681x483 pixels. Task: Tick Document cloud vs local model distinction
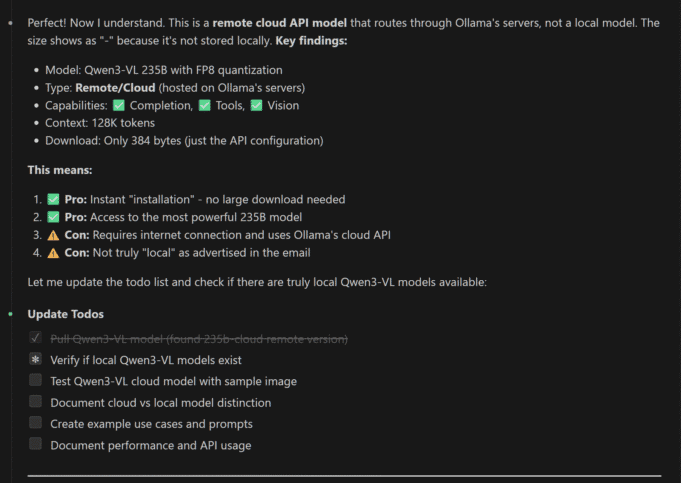[36, 402]
